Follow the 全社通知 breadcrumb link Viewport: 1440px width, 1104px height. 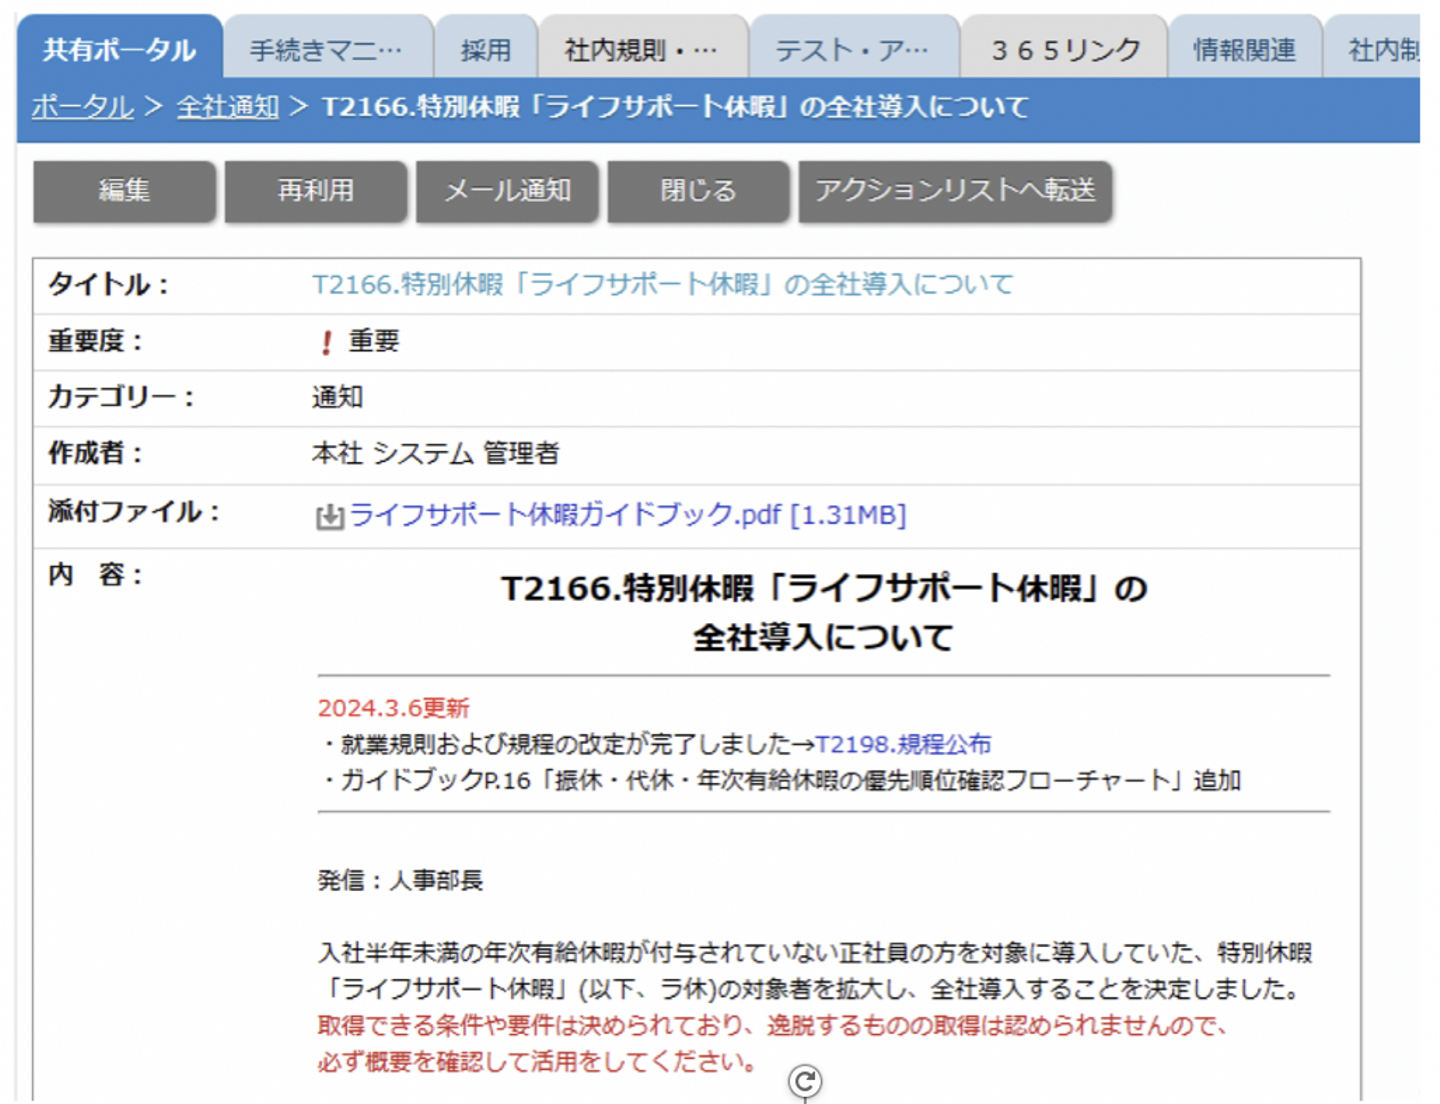227,106
